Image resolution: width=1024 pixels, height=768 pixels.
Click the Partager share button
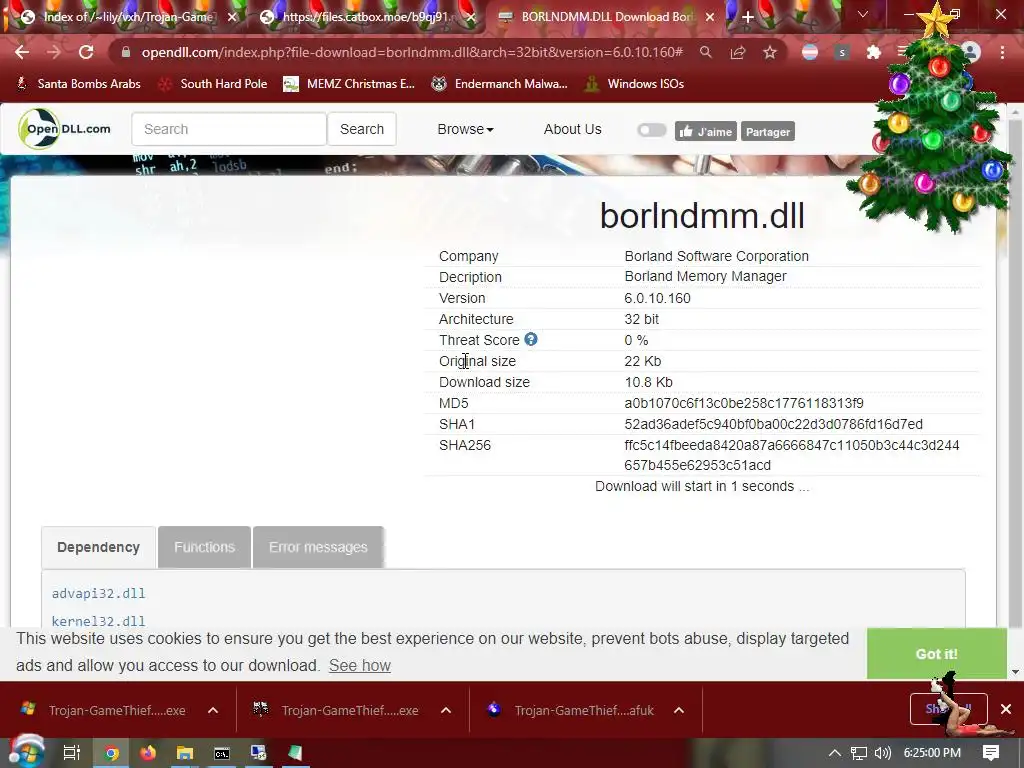click(x=767, y=131)
